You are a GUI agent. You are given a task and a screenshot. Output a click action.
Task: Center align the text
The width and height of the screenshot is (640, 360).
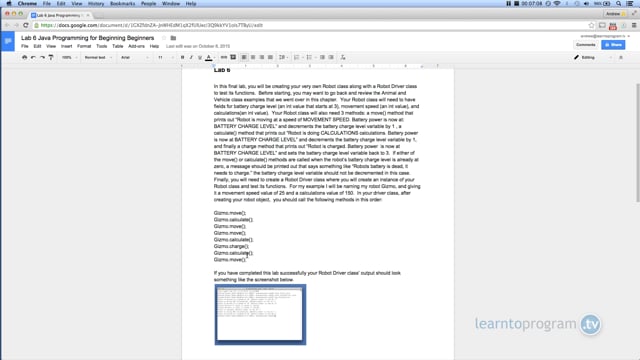(x=253, y=58)
